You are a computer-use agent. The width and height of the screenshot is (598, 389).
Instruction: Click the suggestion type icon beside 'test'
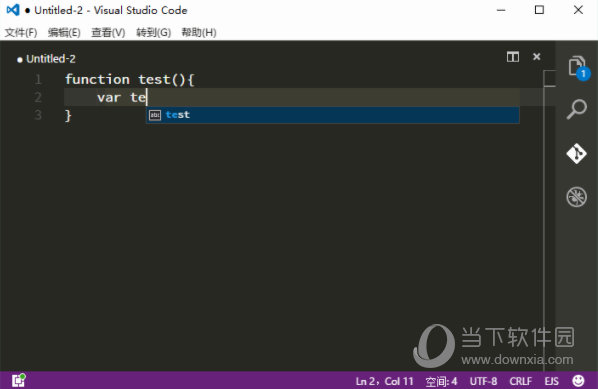(155, 115)
